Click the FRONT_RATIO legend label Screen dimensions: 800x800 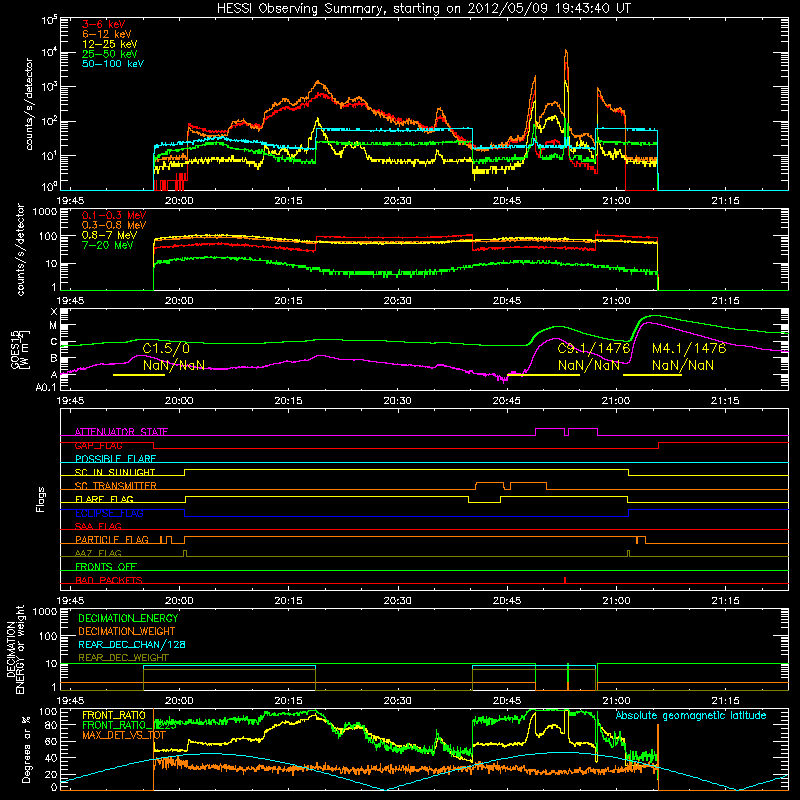(114, 715)
